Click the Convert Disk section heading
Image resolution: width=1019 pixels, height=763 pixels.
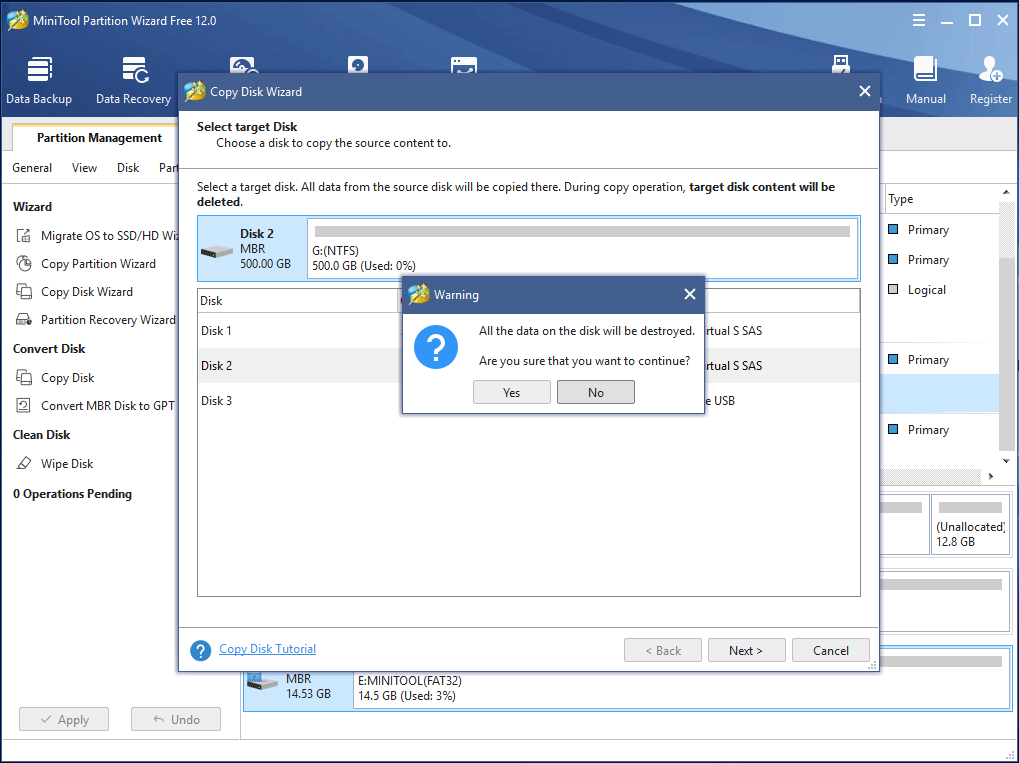pos(49,348)
